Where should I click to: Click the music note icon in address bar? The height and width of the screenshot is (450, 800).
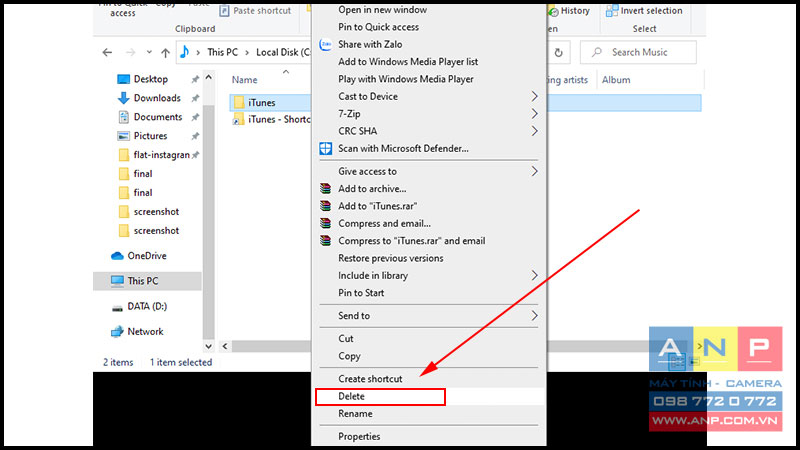185,52
